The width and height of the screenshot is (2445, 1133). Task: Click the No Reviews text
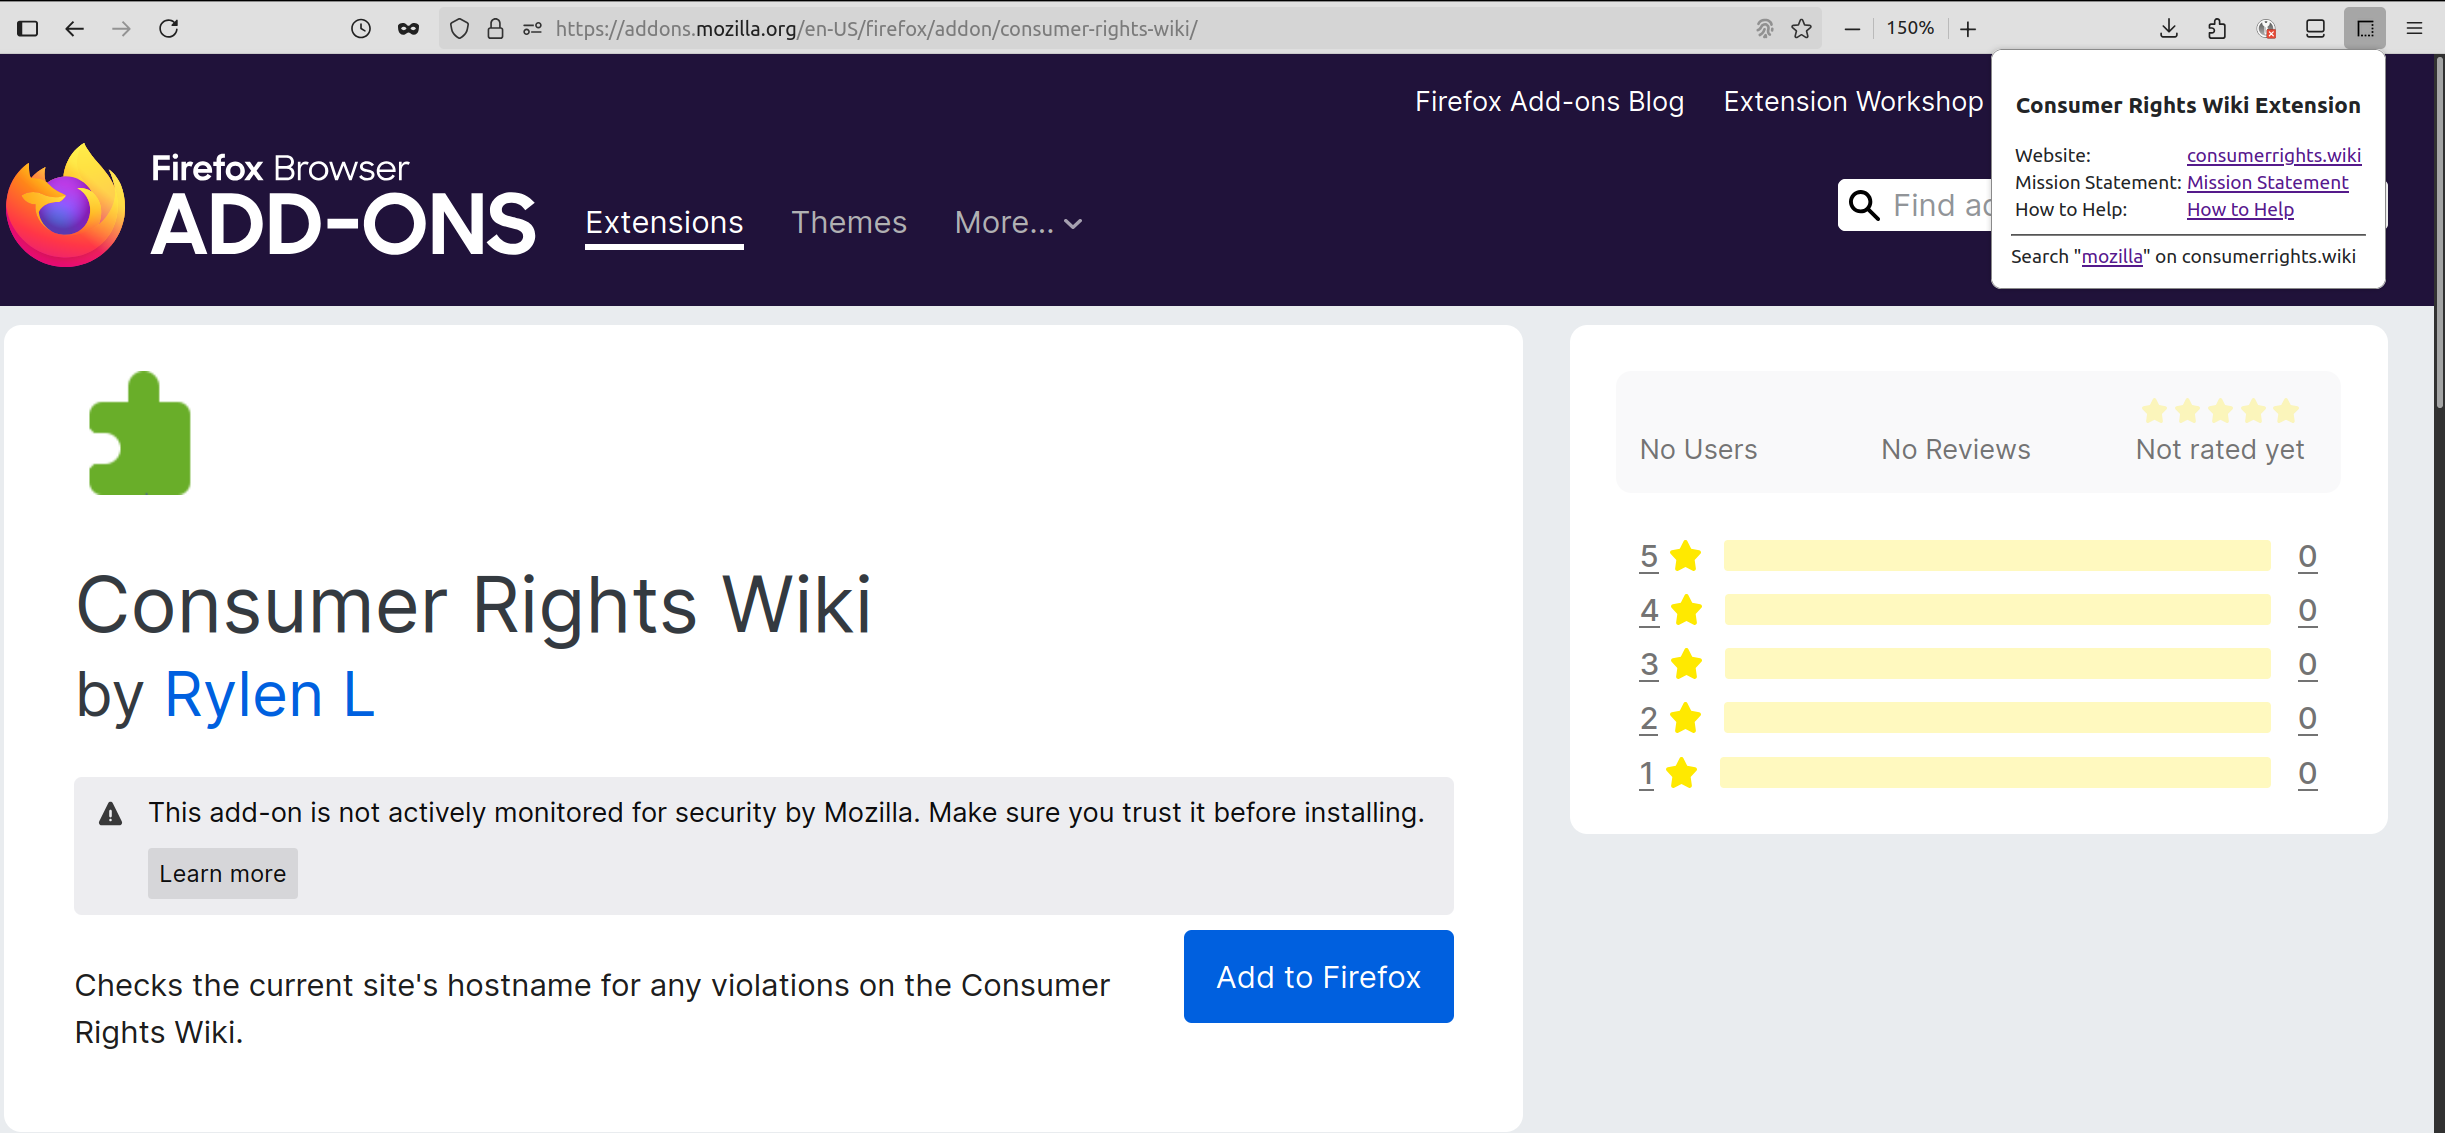point(1955,449)
